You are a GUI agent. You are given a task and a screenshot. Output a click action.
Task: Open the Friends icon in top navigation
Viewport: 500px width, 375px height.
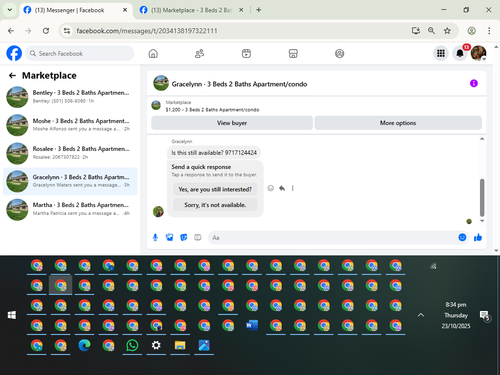[x=199, y=53]
